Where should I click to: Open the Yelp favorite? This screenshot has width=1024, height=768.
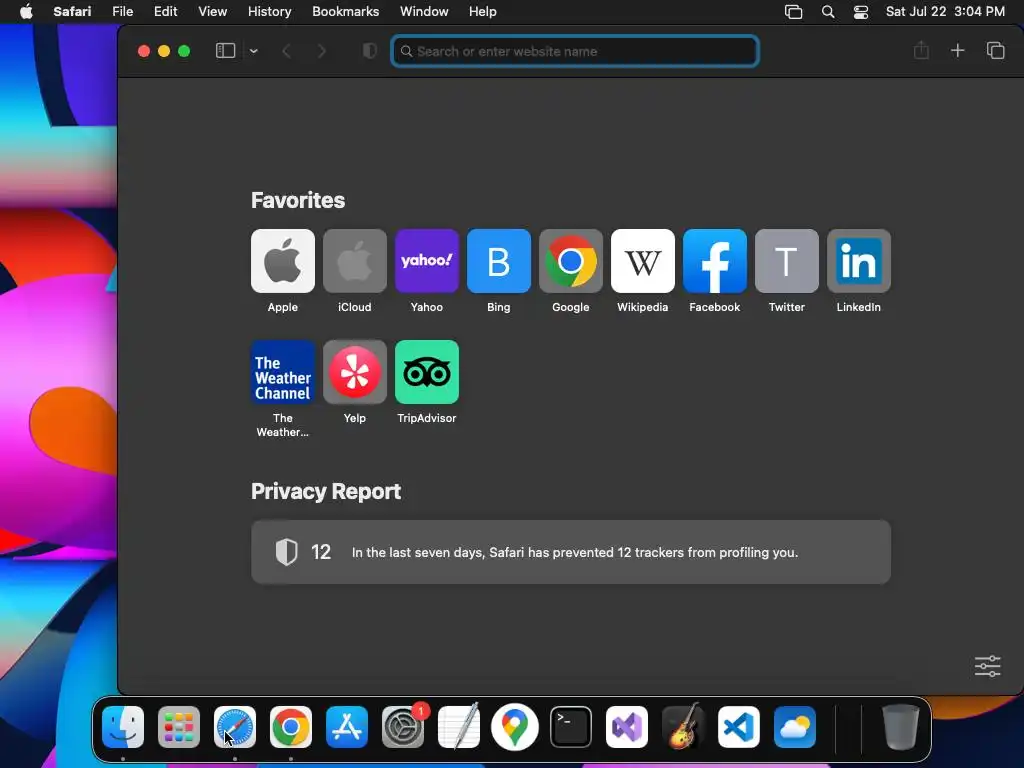pyautogui.click(x=355, y=372)
